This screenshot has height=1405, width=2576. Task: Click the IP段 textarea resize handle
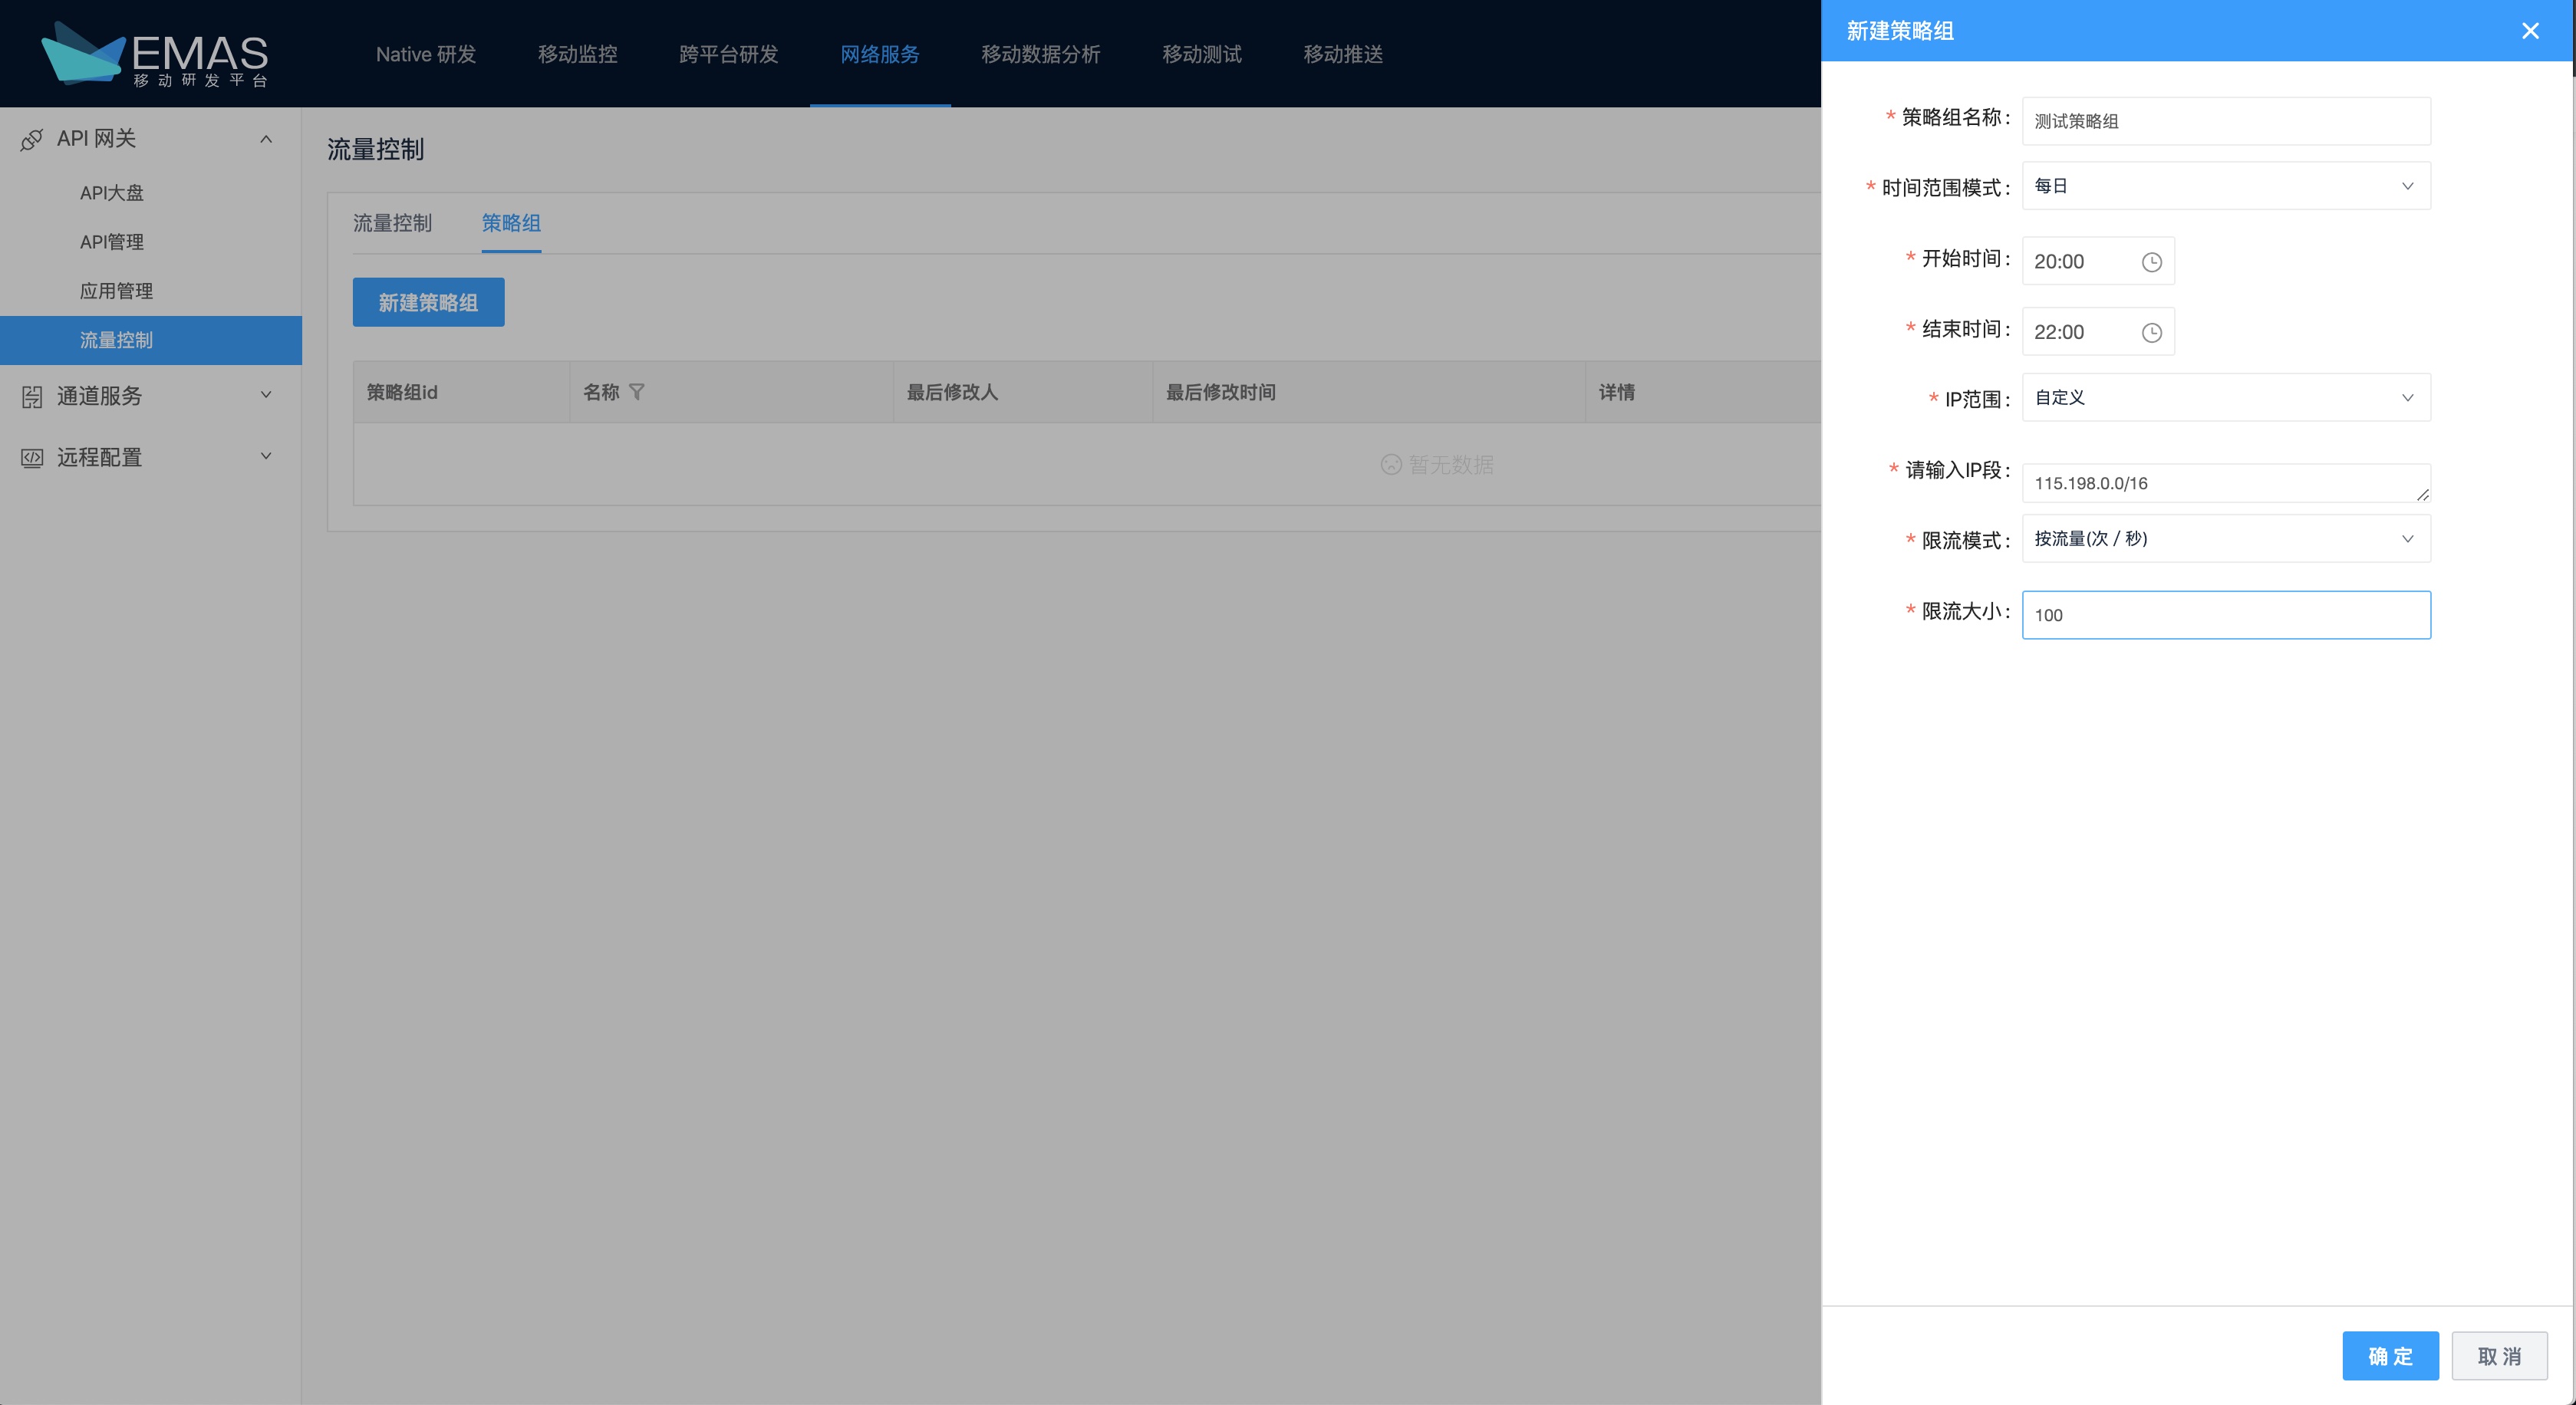pyautogui.click(x=2422, y=495)
